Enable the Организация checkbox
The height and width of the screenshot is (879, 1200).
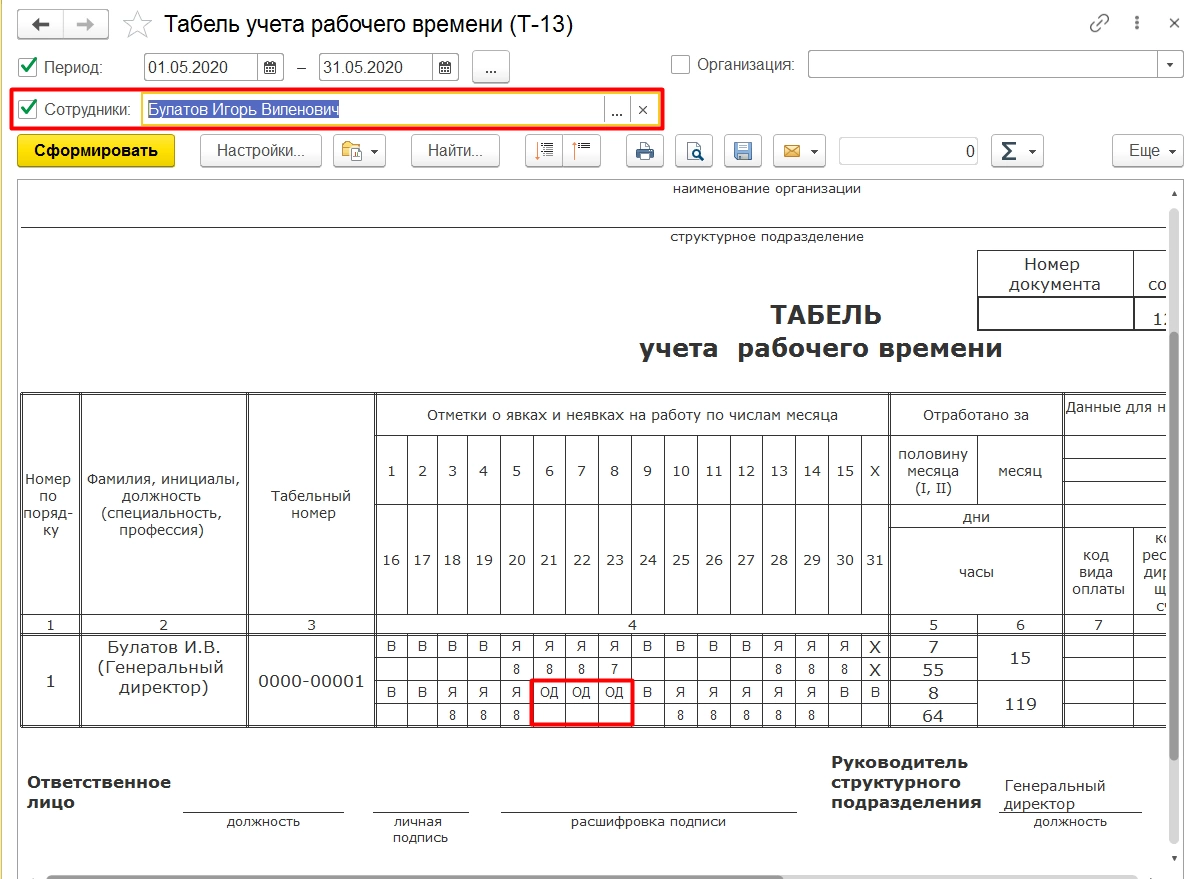point(681,65)
